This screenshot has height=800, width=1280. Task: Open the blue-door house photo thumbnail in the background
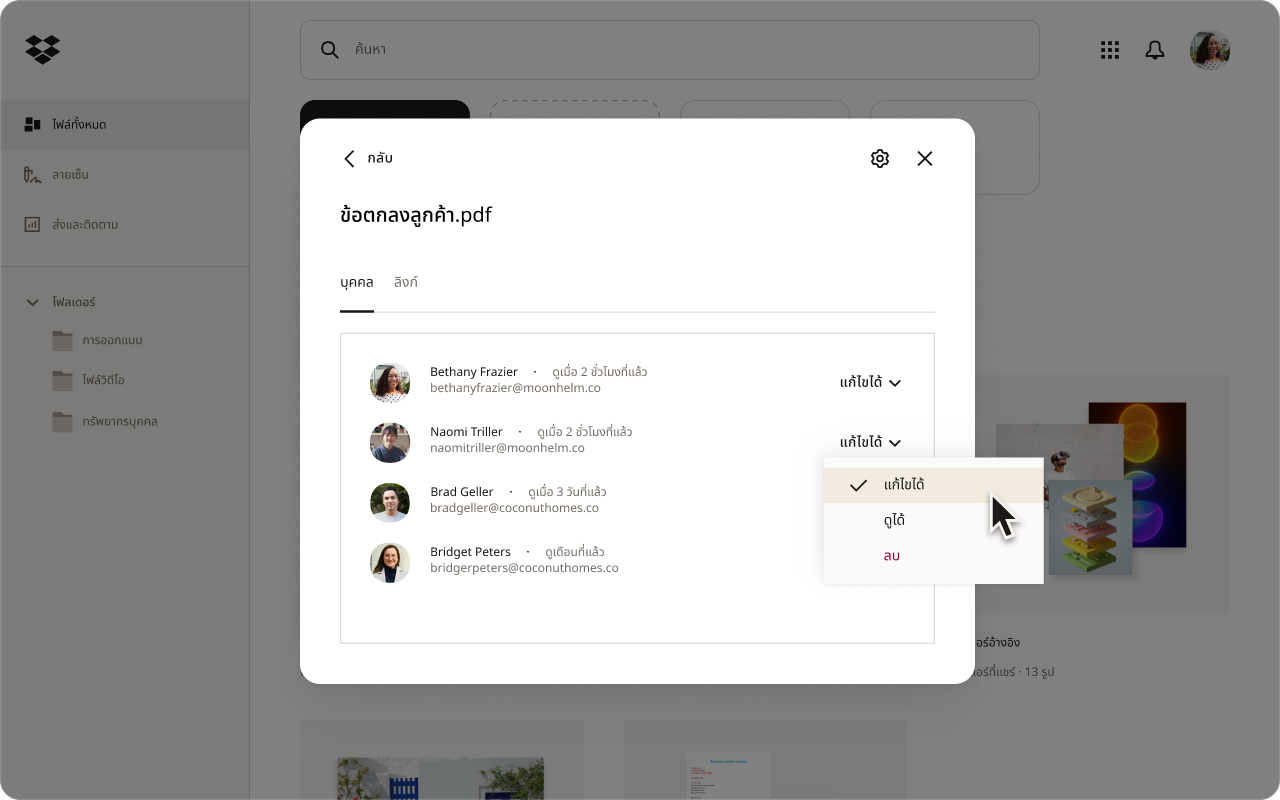pyautogui.click(x=441, y=760)
